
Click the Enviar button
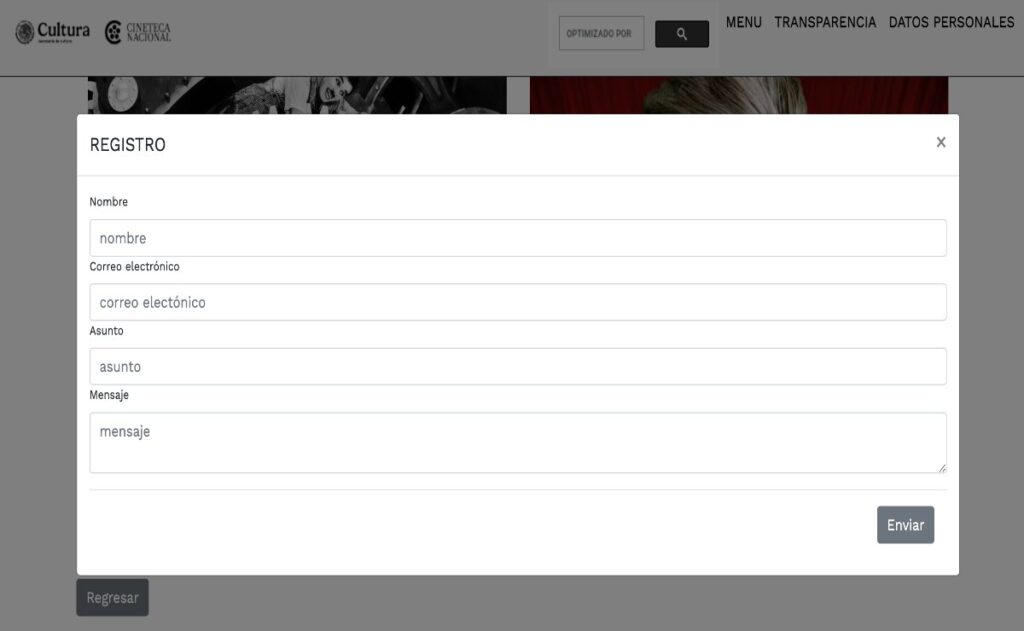(905, 525)
